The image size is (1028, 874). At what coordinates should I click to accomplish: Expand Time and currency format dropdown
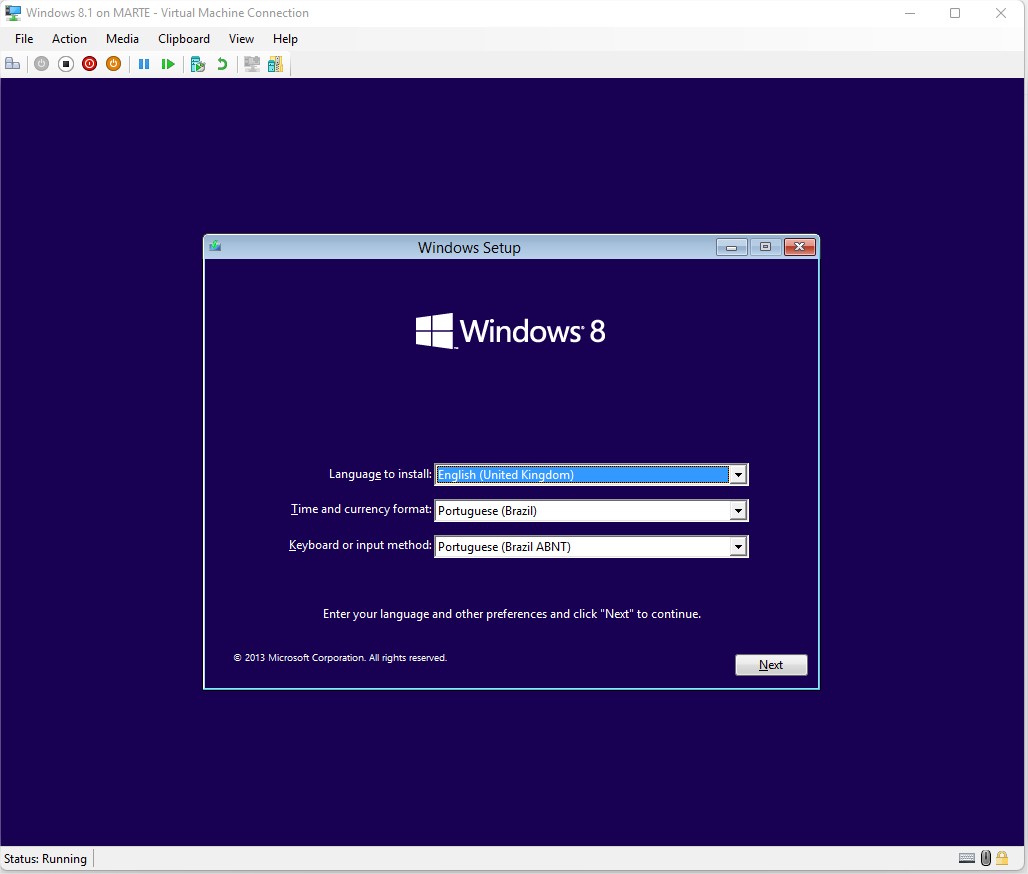[738, 511]
